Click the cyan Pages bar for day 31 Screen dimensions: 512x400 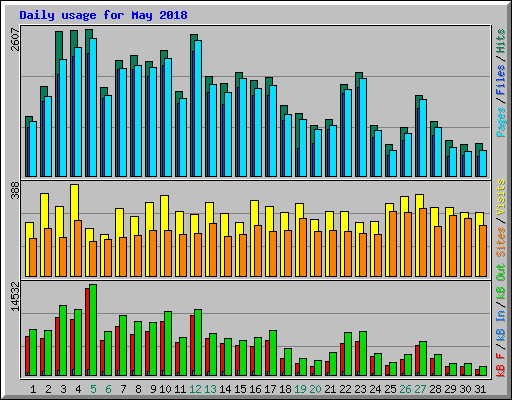[x=483, y=163]
